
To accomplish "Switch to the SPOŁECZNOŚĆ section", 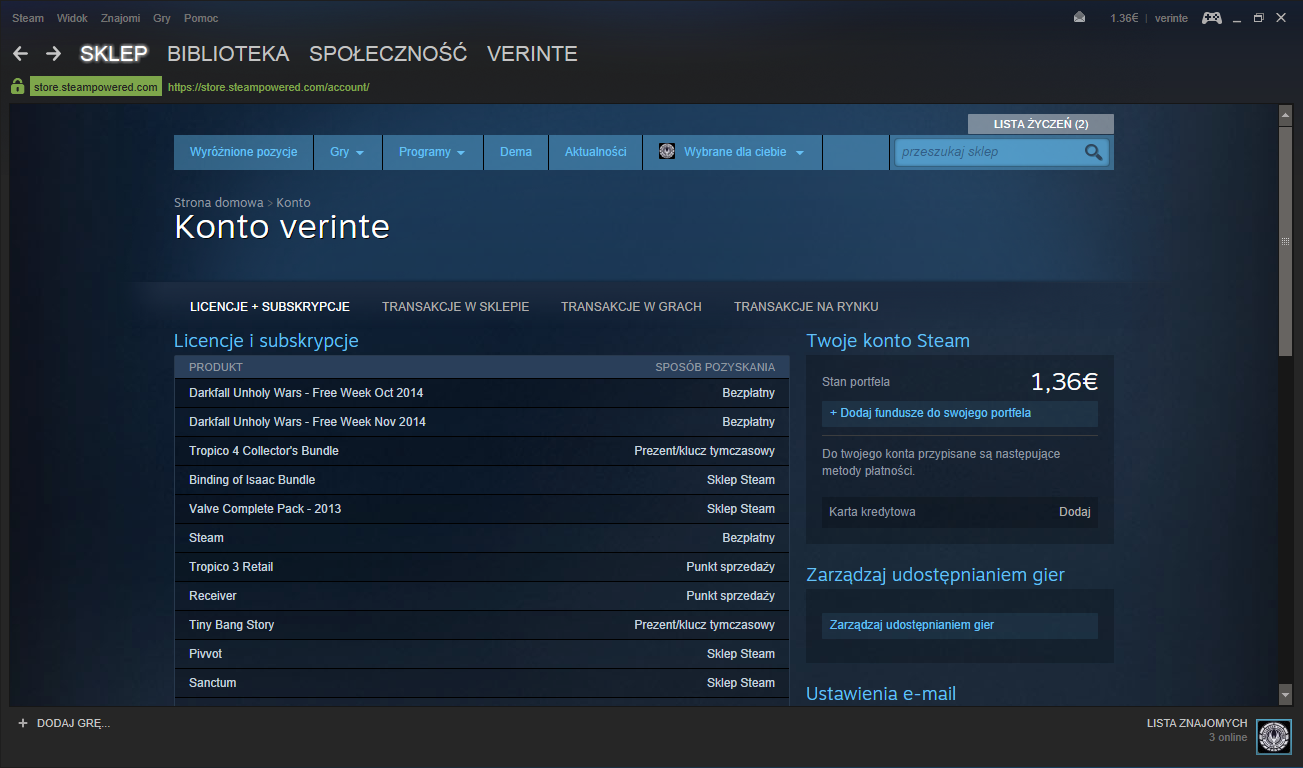I will point(388,54).
